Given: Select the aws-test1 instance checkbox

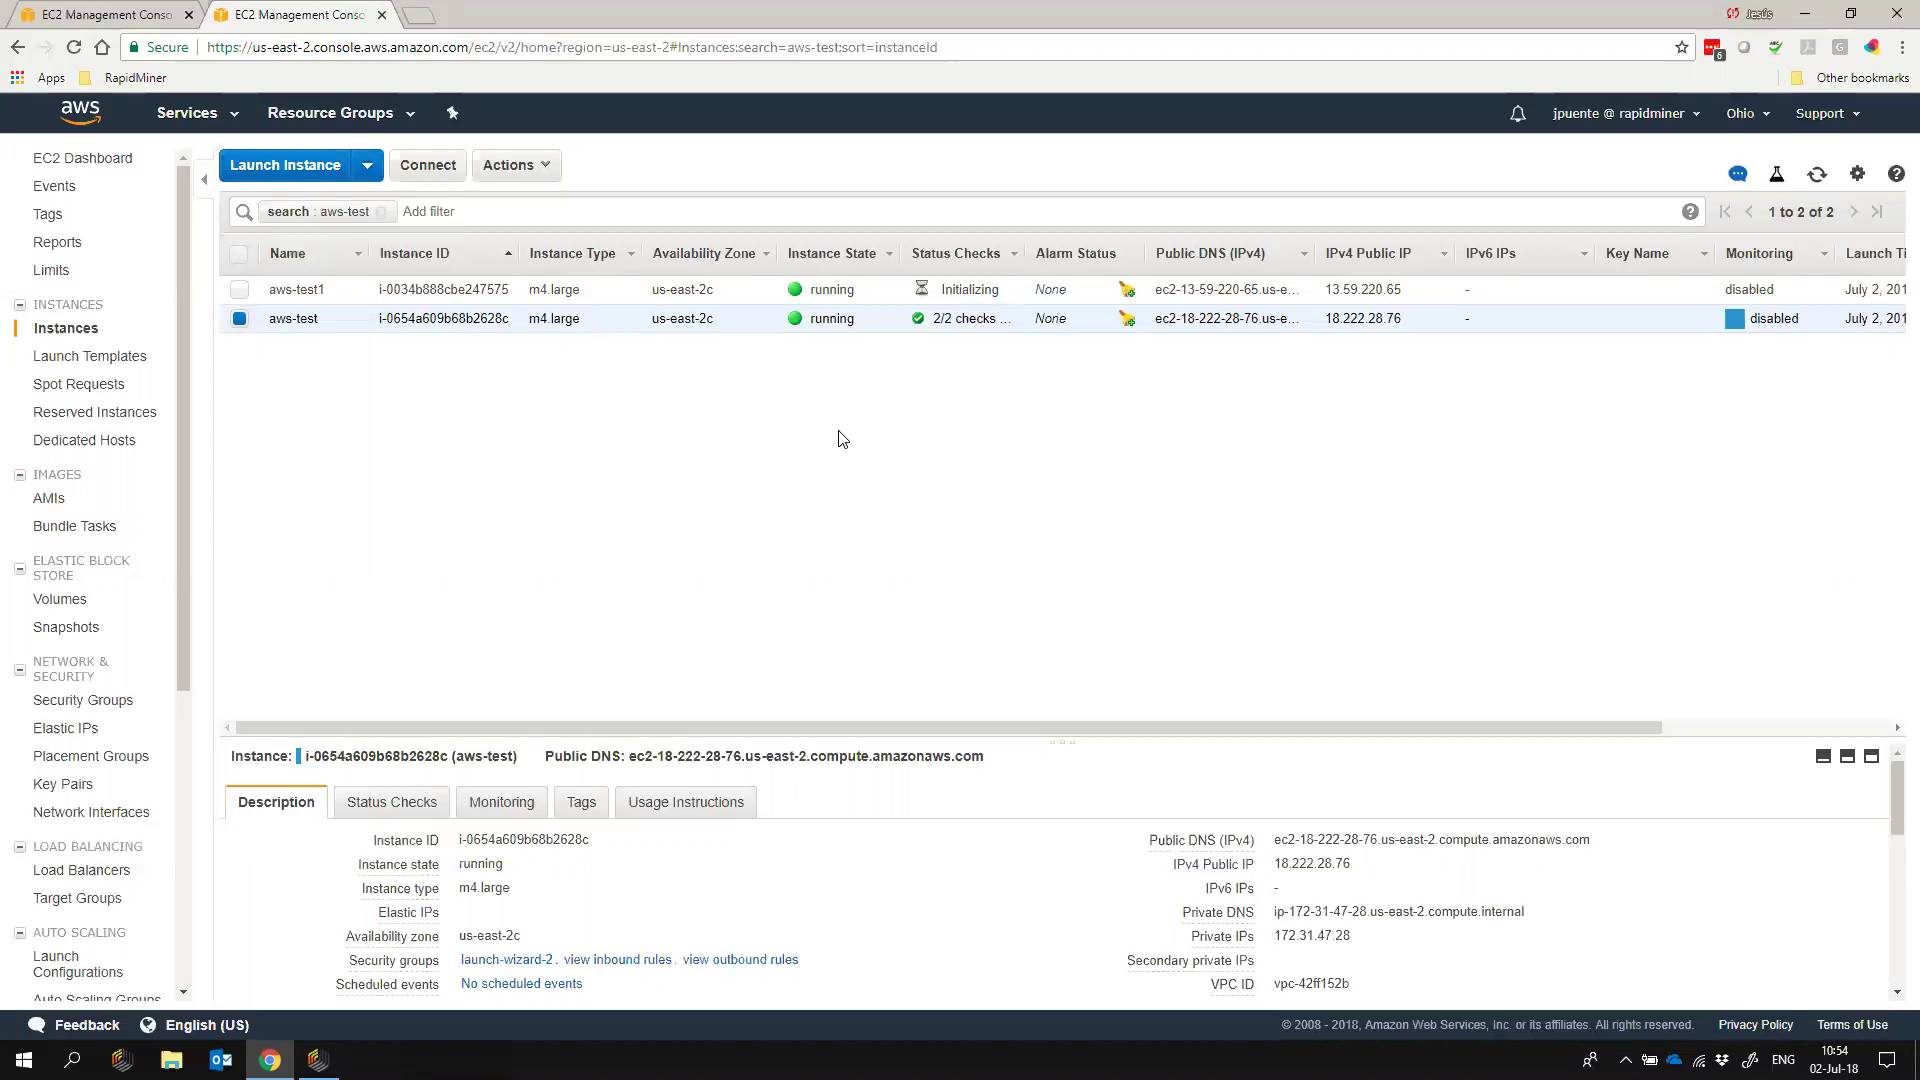Looking at the screenshot, I should coord(239,290).
